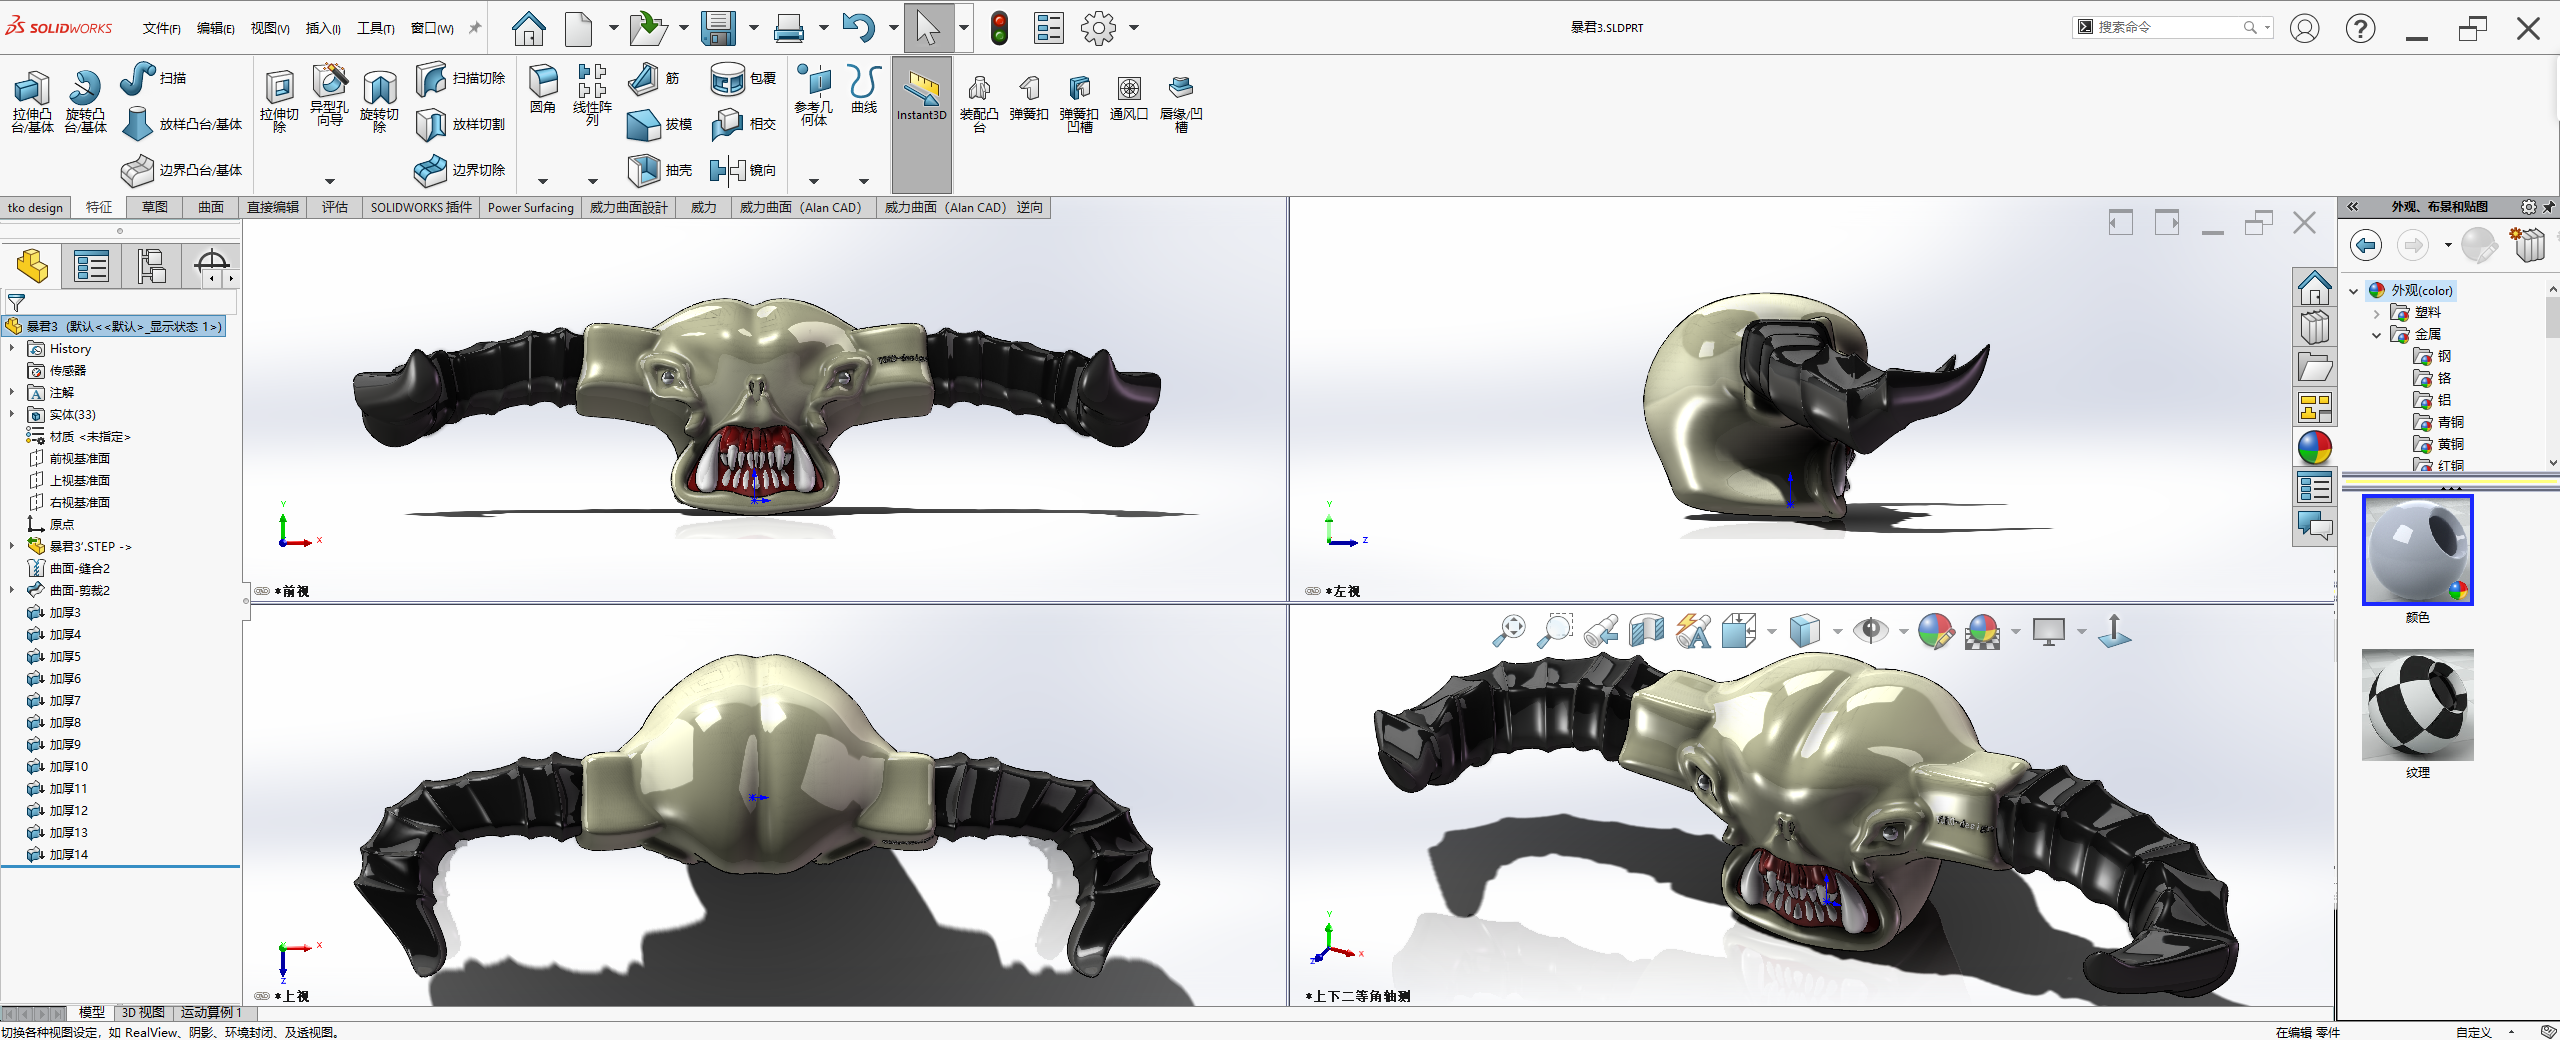Select the Shell (抽壳) tool
The image size is (2560, 1040).
tap(660, 170)
